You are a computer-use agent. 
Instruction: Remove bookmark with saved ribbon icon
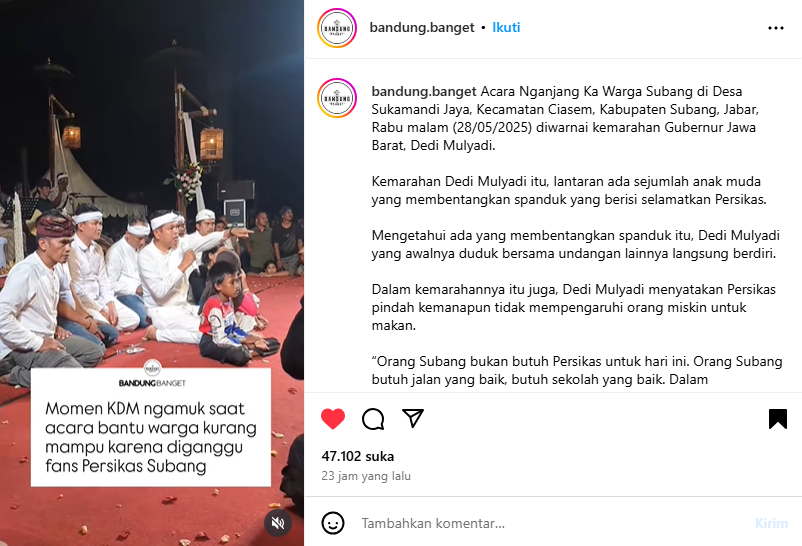click(x=777, y=419)
